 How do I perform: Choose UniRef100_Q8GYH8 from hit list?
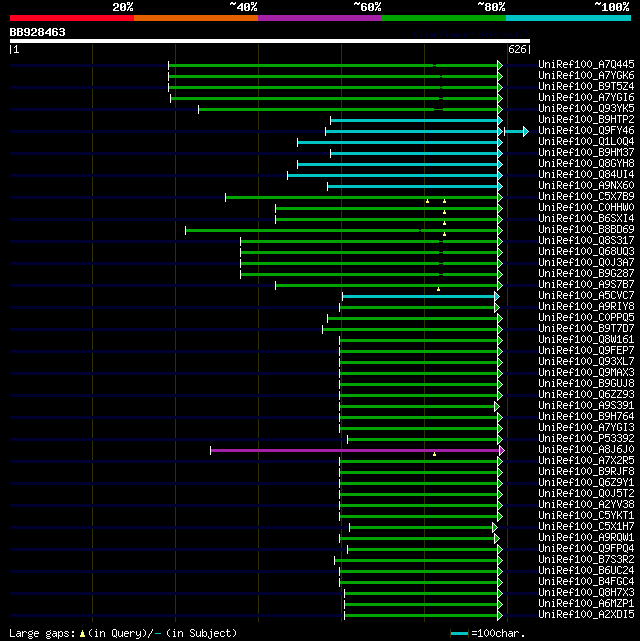(x=586, y=164)
